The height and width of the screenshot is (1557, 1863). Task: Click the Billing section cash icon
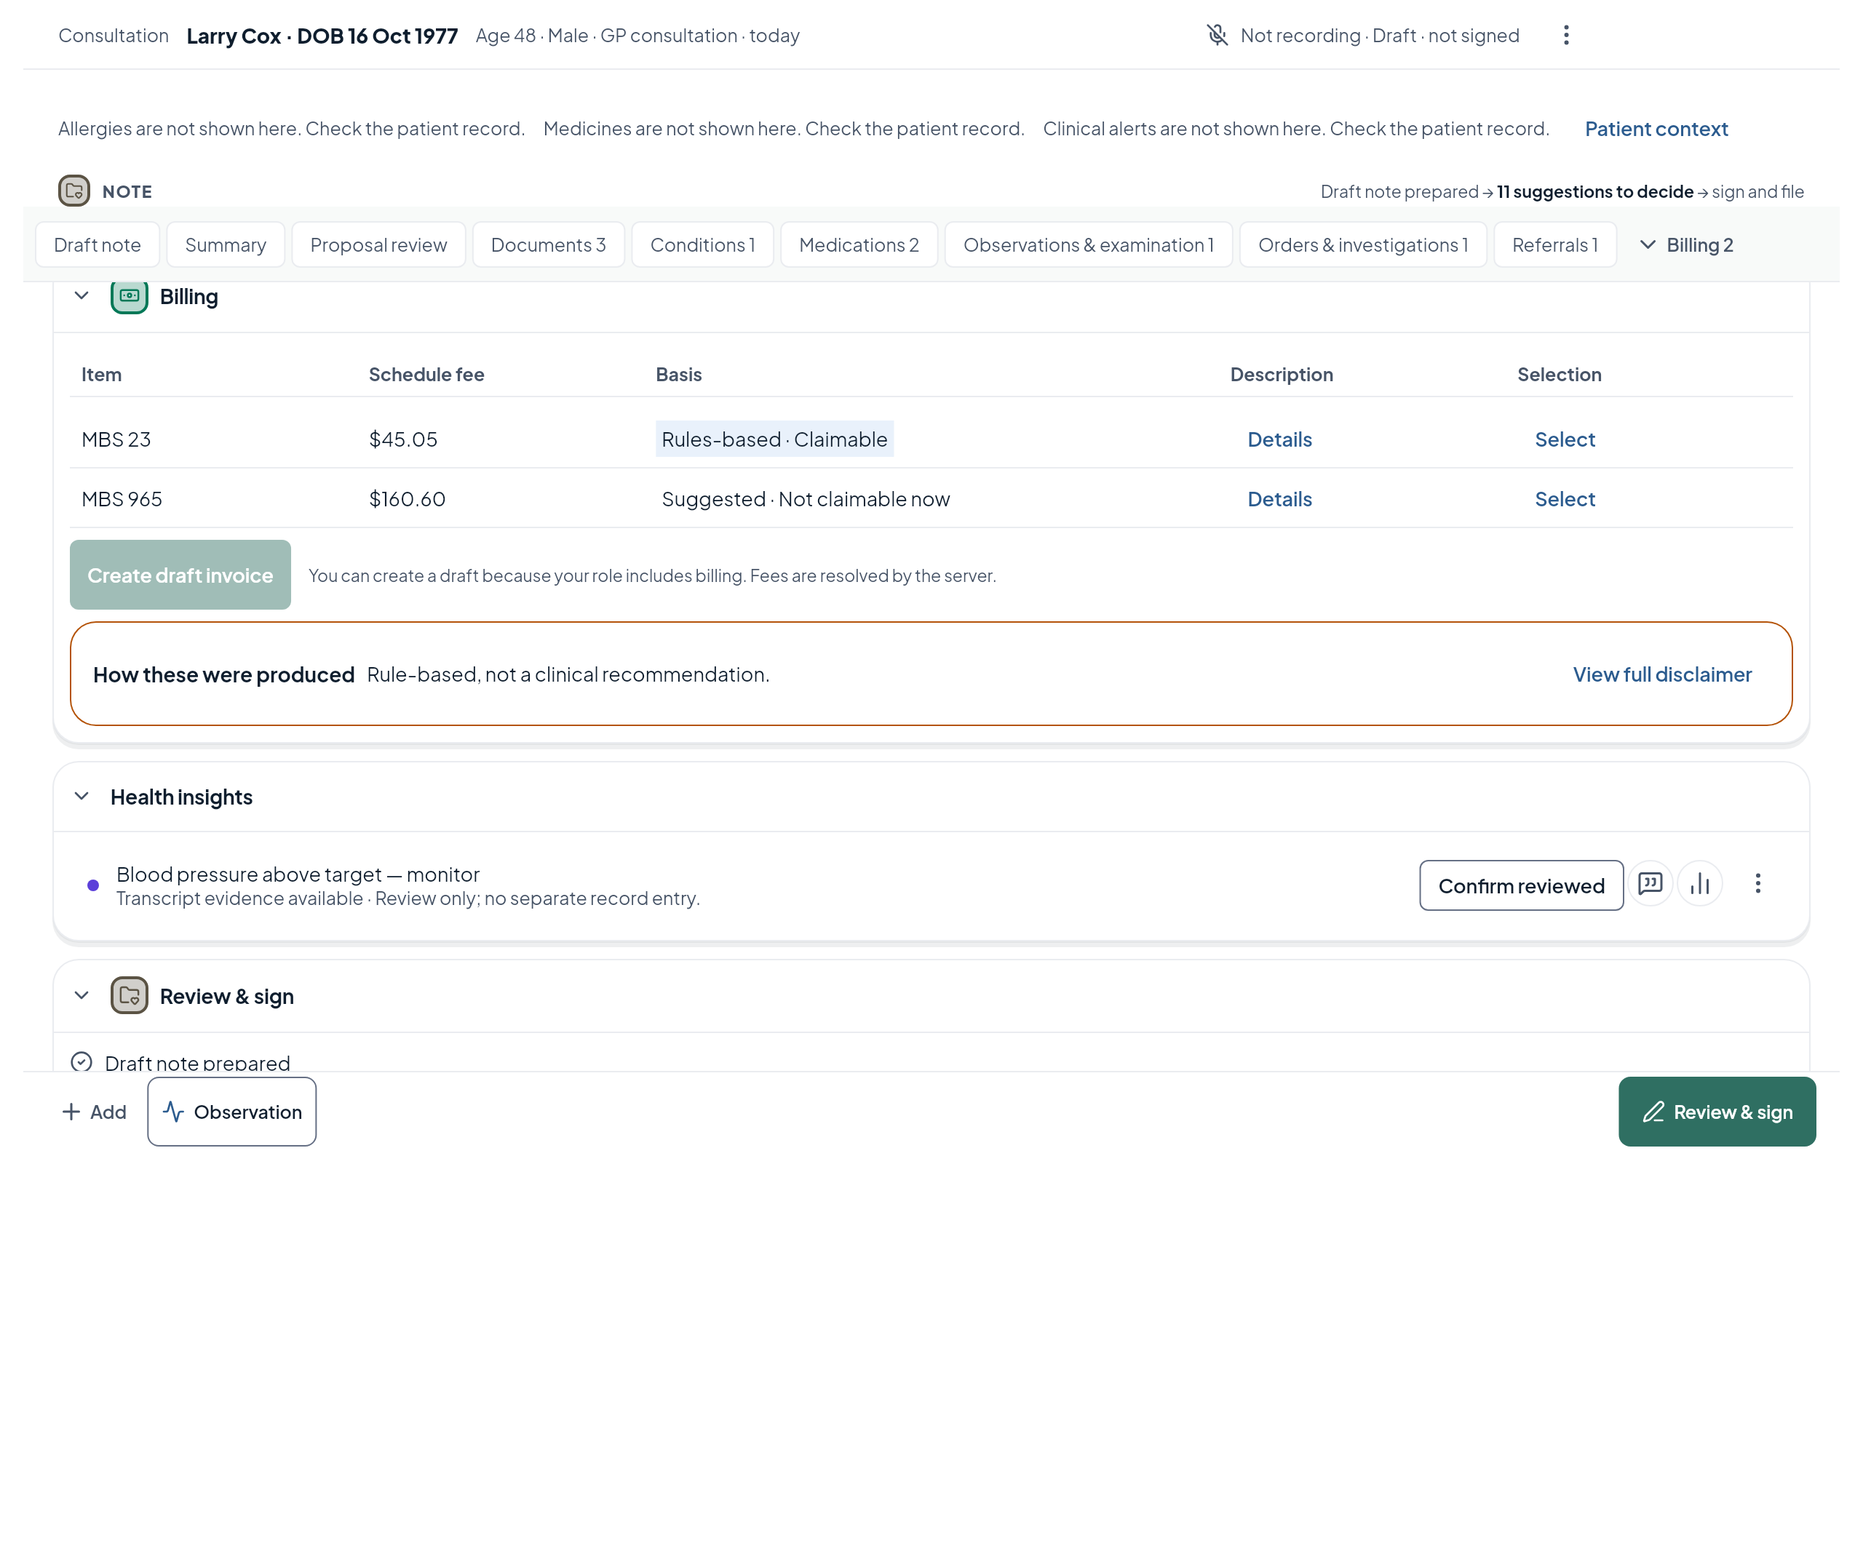[x=129, y=296]
